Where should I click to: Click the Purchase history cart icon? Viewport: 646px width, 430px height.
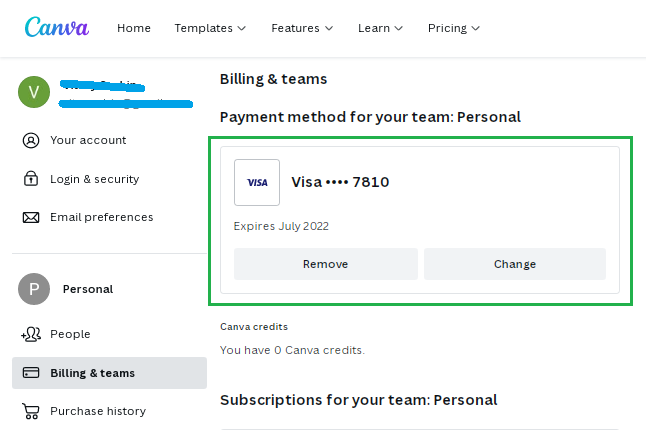31,411
